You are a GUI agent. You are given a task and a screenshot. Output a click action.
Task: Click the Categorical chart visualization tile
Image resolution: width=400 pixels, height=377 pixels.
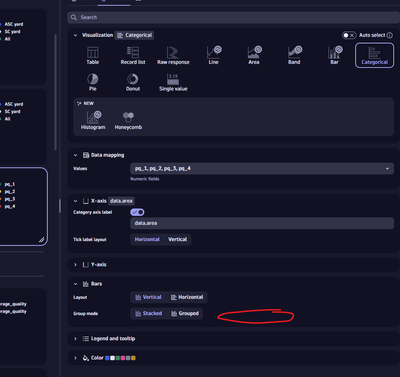[374, 55]
